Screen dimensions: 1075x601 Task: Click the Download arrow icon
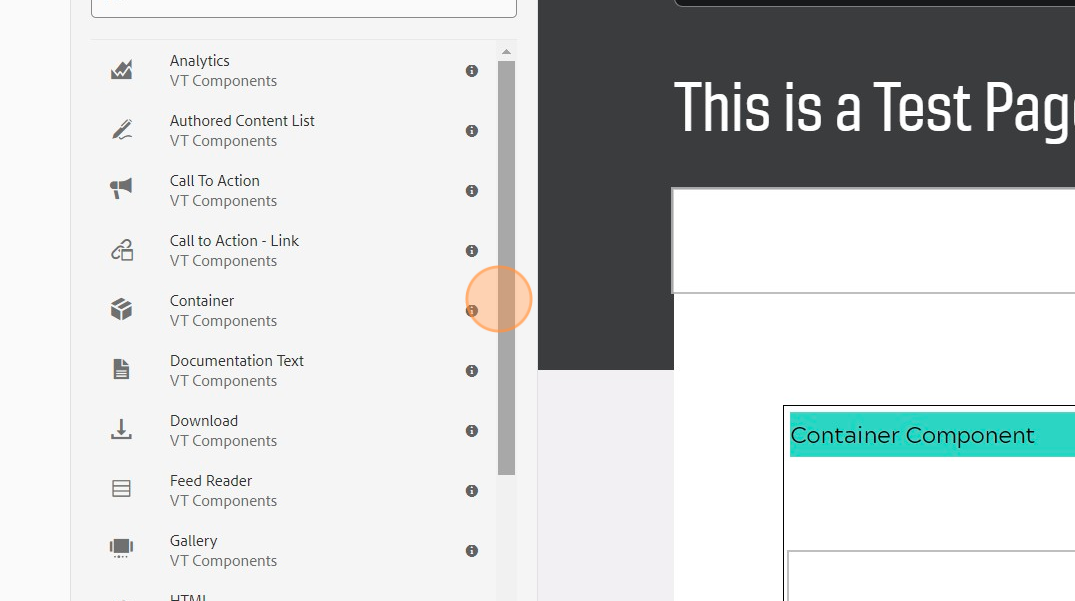click(121, 430)
